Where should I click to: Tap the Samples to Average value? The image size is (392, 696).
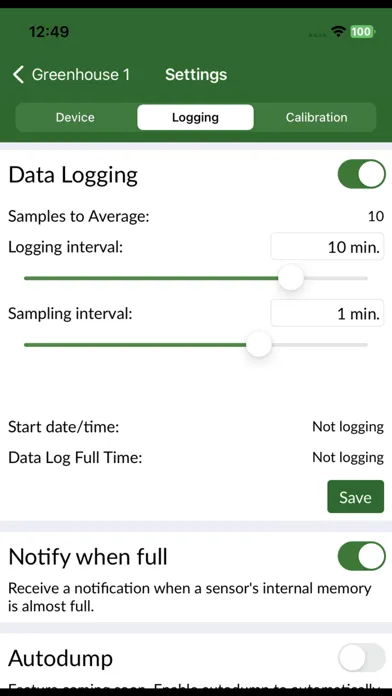376,217
